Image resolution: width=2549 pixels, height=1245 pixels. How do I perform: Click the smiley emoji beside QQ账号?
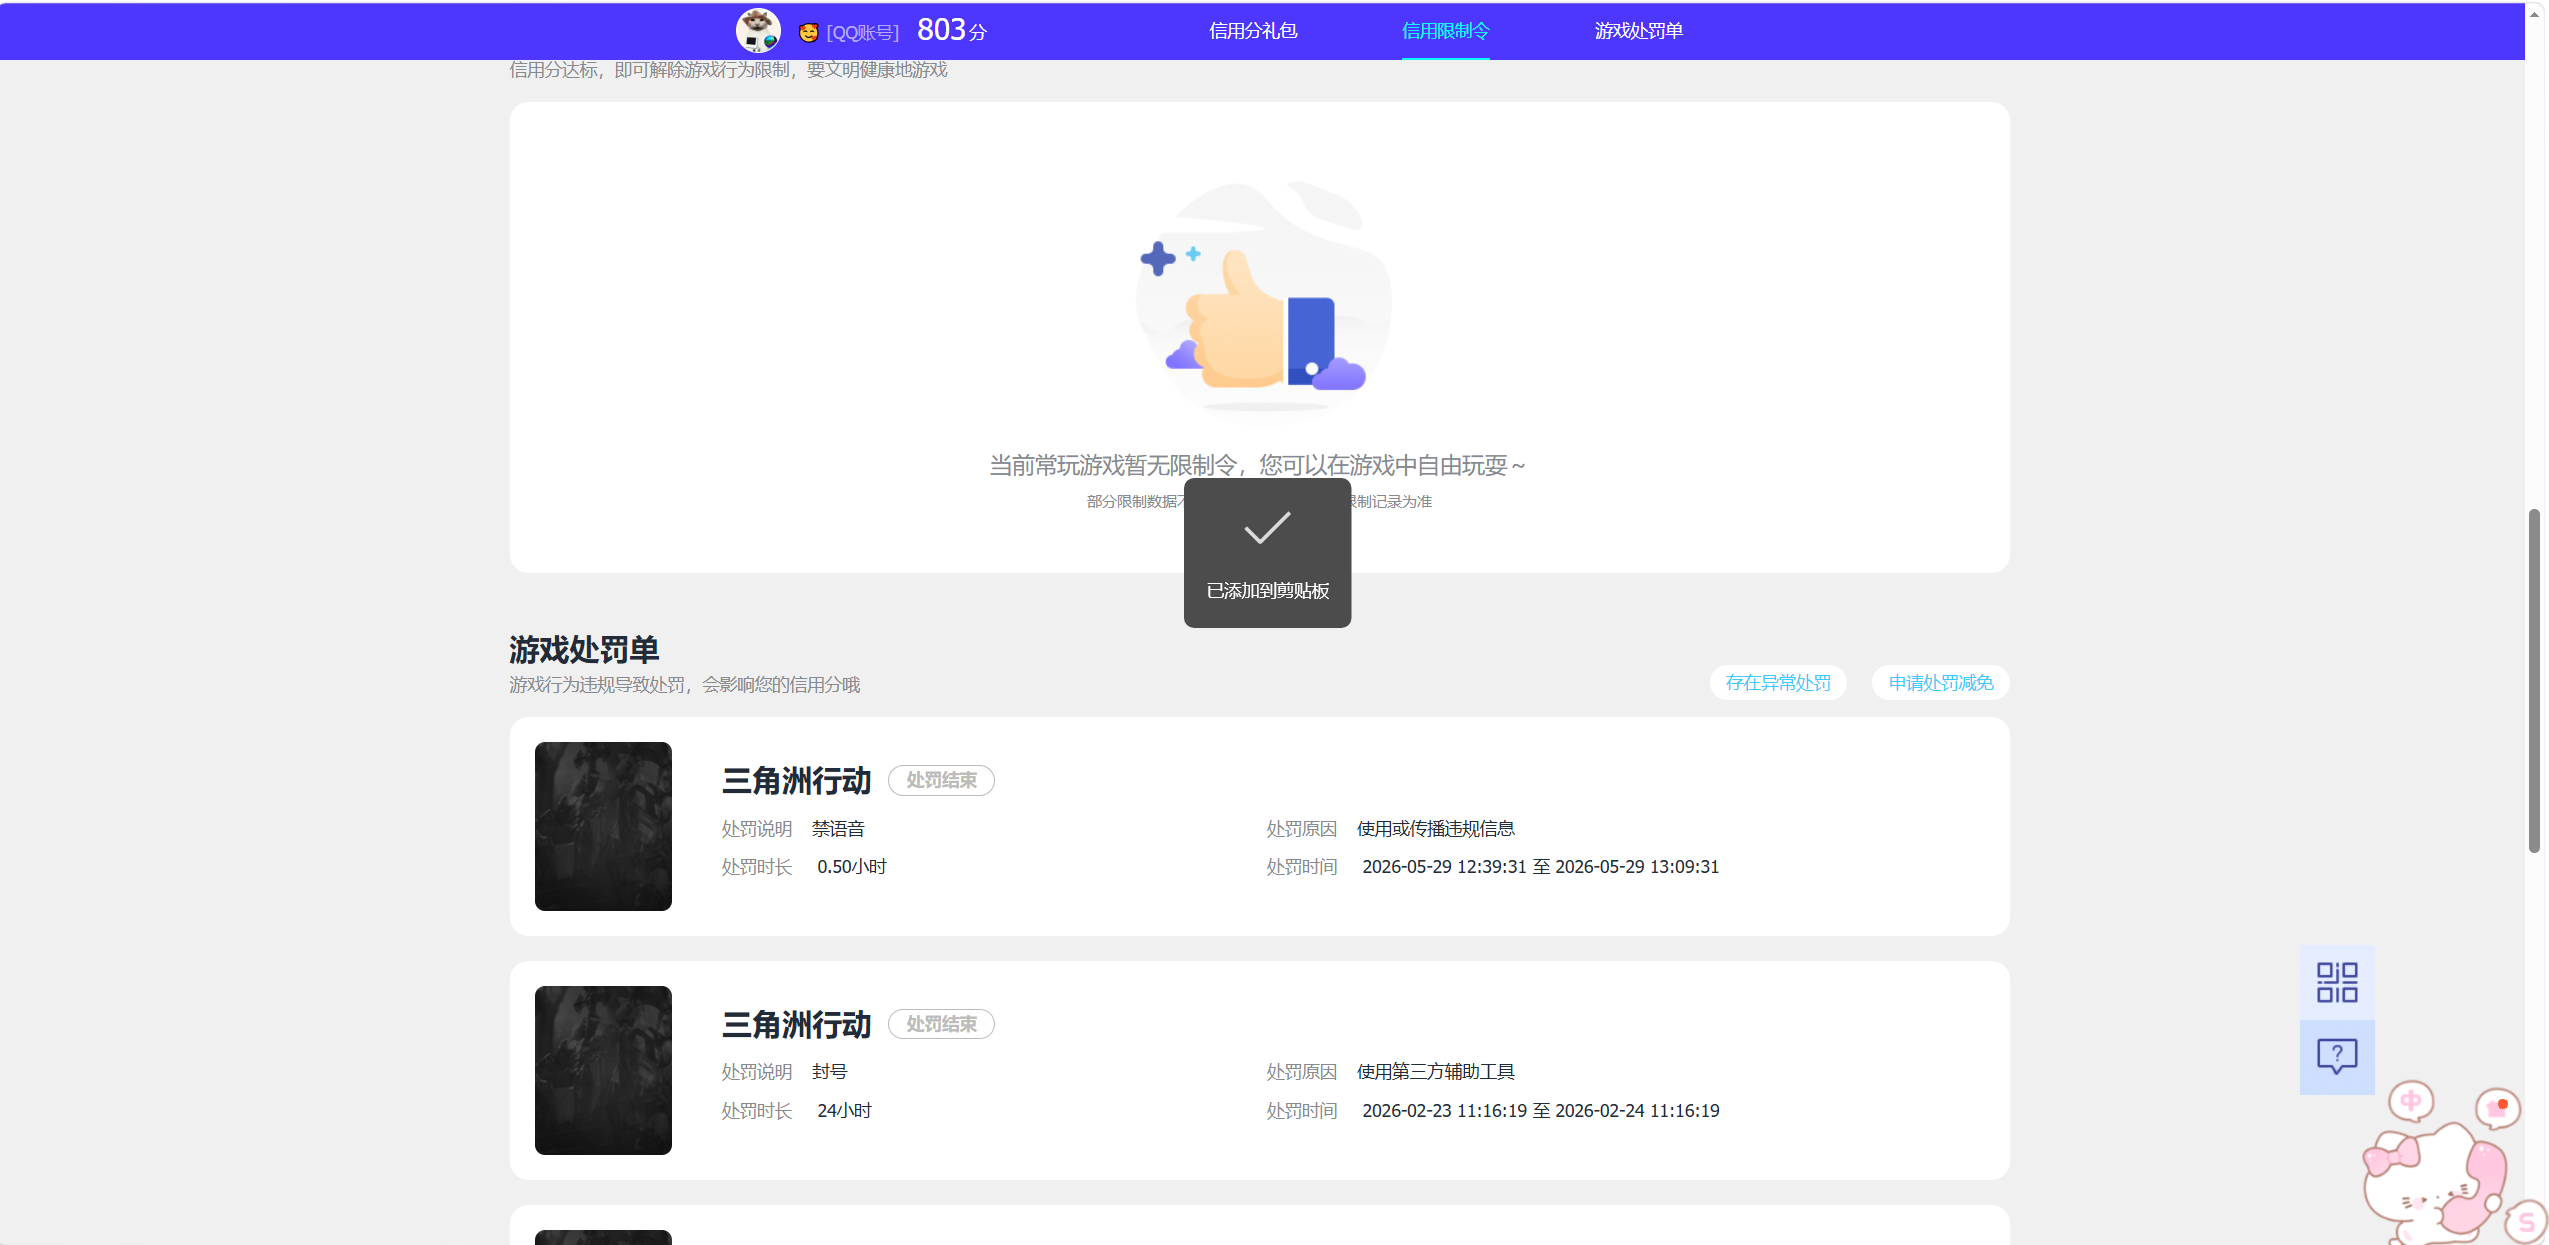pyautogui.click(x=808, y=32)
